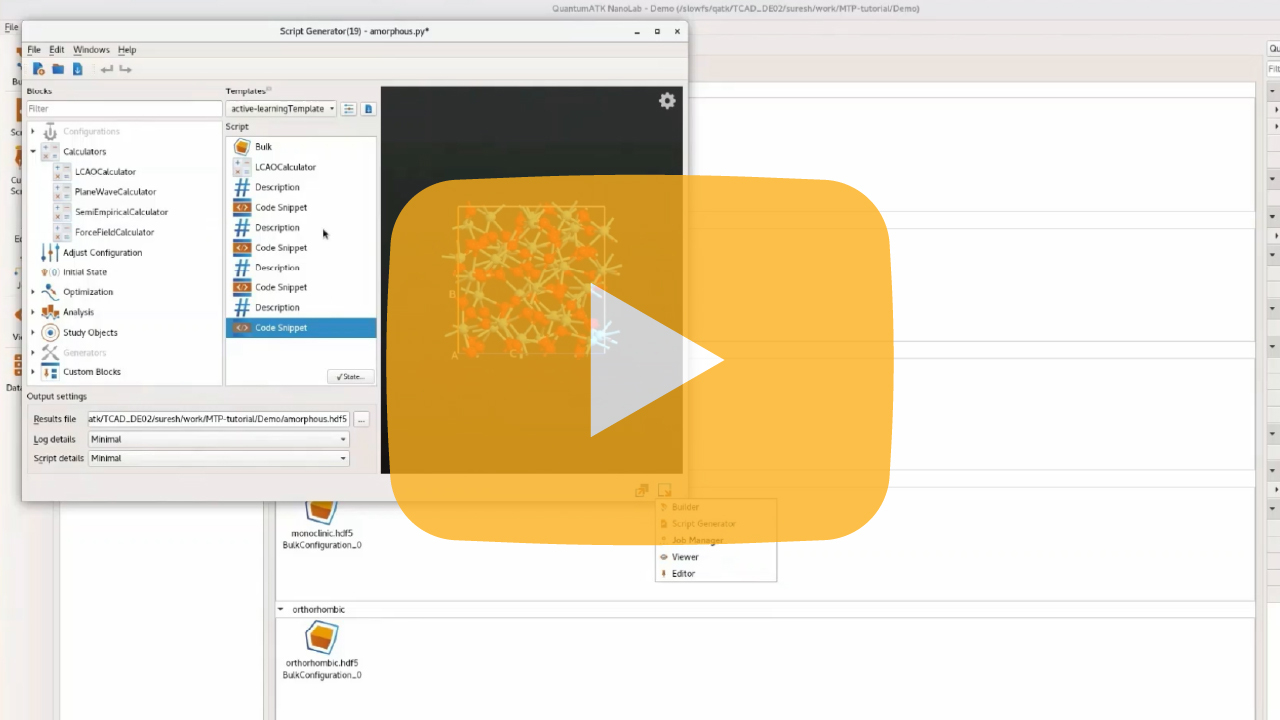
Task: Click the Results file browse button
Action: (362, 419)
